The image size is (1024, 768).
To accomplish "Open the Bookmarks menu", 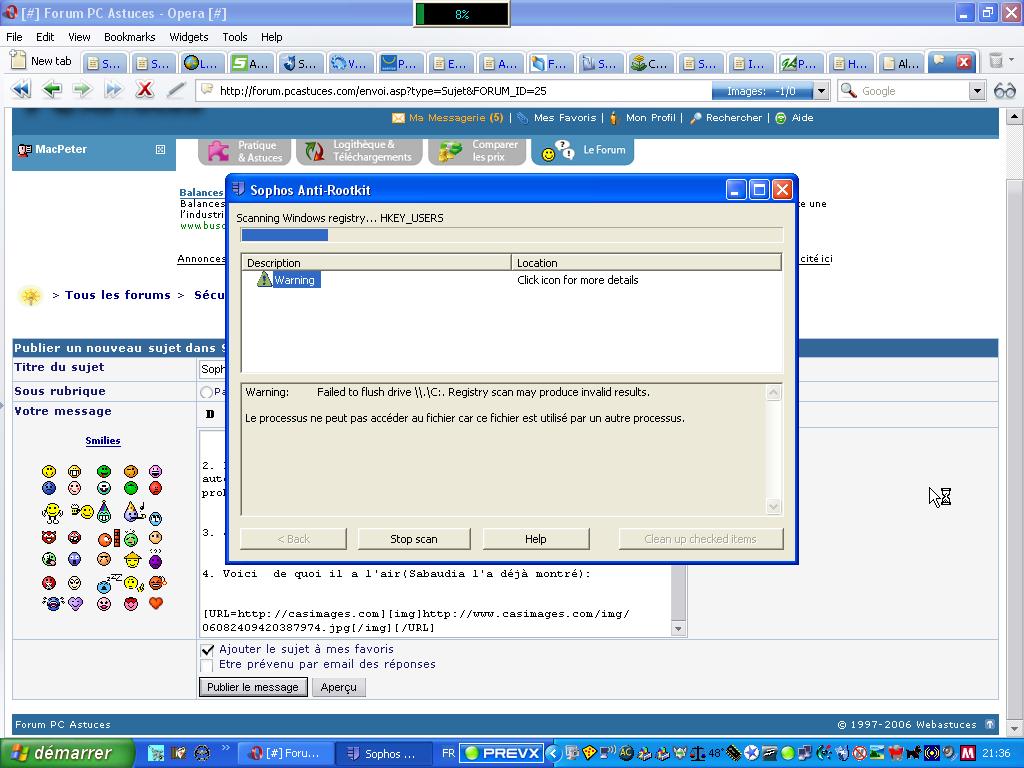I will tap(129, 37).
